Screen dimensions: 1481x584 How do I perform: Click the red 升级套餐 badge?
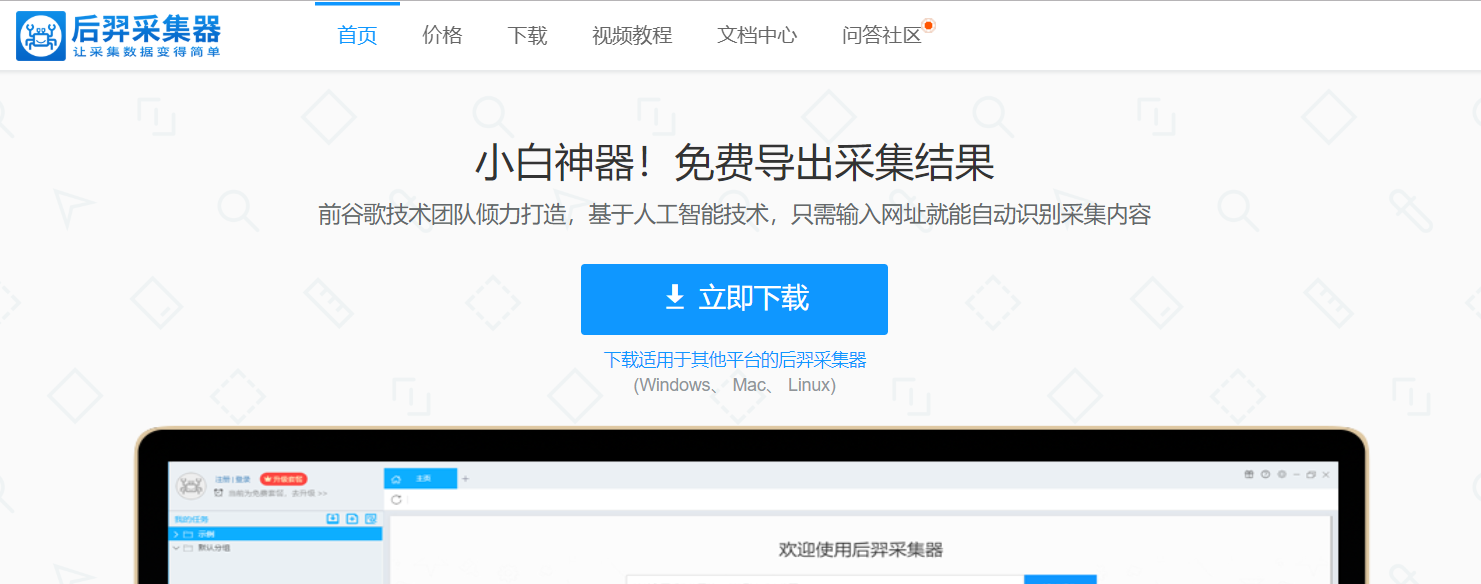(284, 479)
